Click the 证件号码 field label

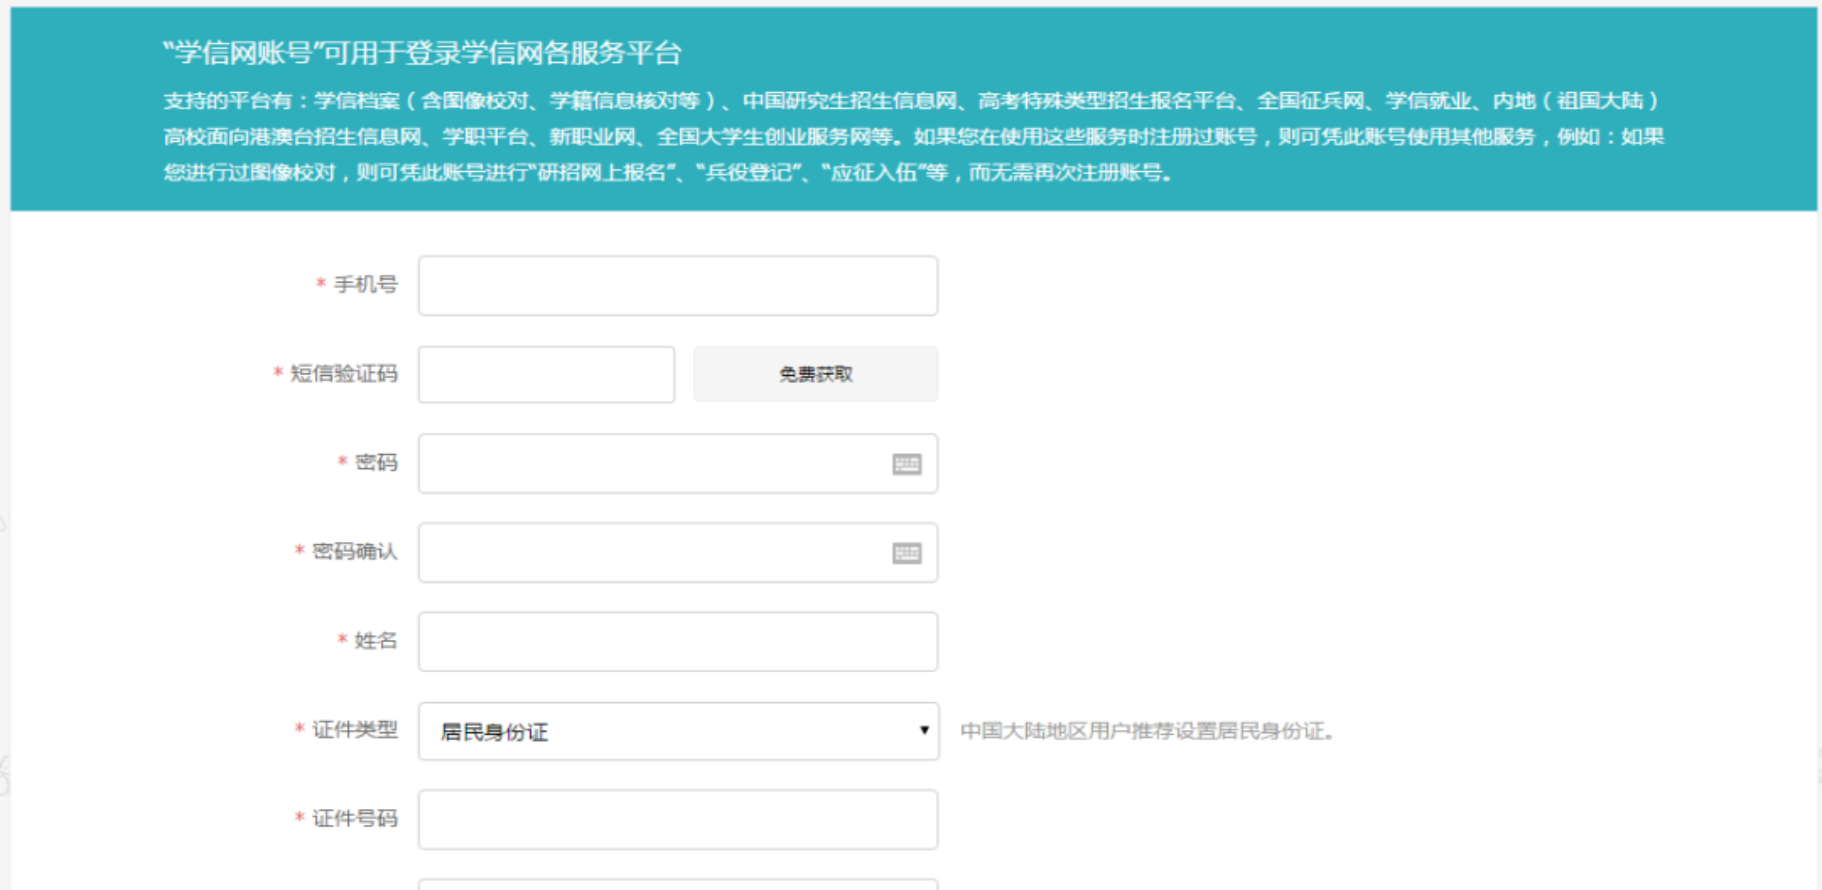pyautogui.click(x=354, y=819)
